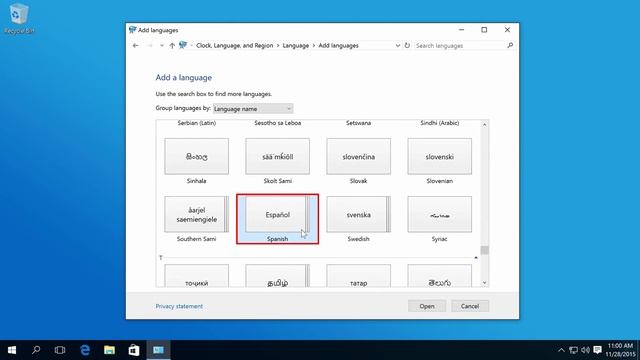
Task: Maximize the Add languages window
Action: coord(484,30)
